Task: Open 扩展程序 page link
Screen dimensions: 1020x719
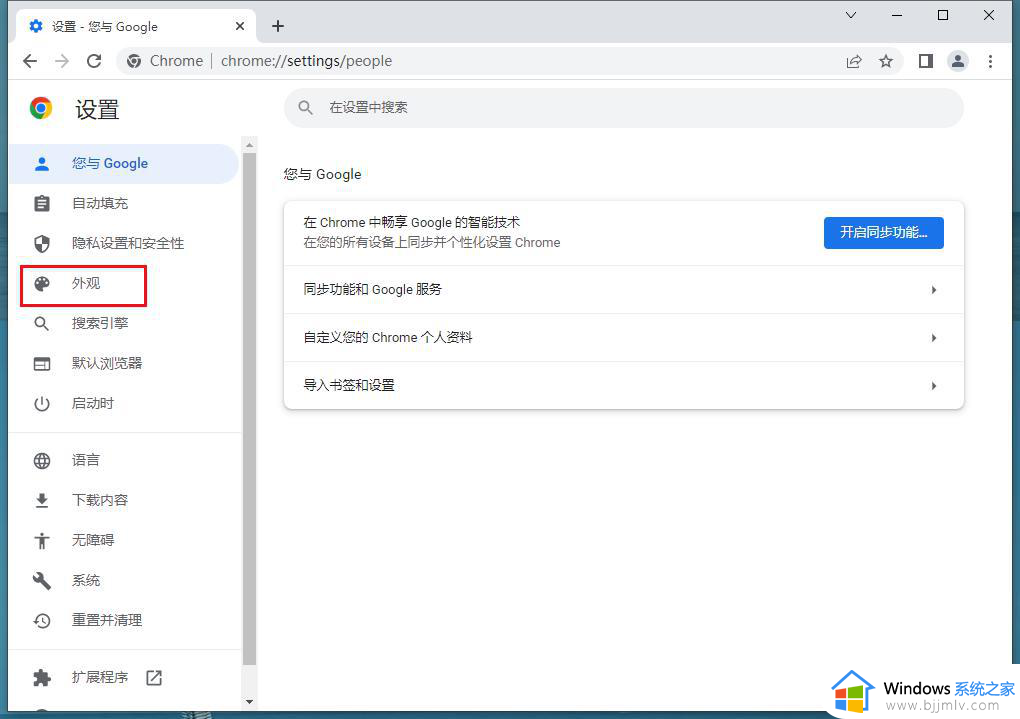Action: click(124, 677)
